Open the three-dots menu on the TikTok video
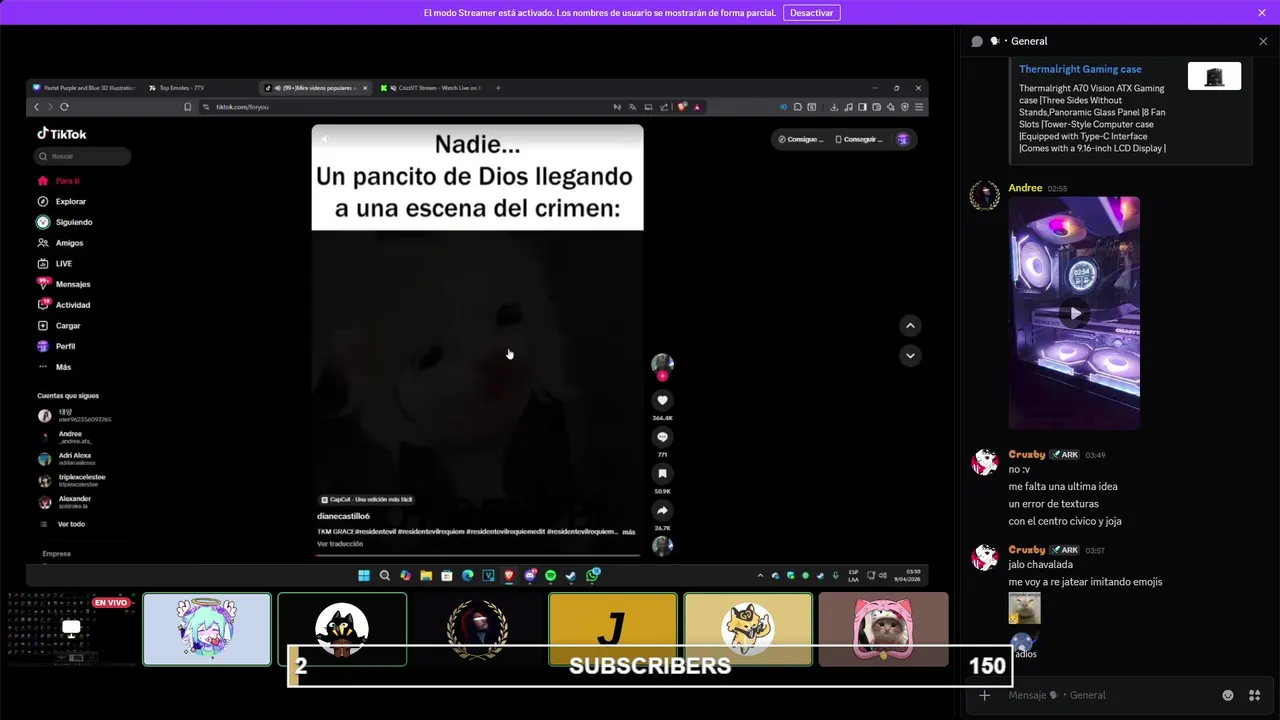The height and width of the screenshot is (720, 1280). tap(629, 138)
